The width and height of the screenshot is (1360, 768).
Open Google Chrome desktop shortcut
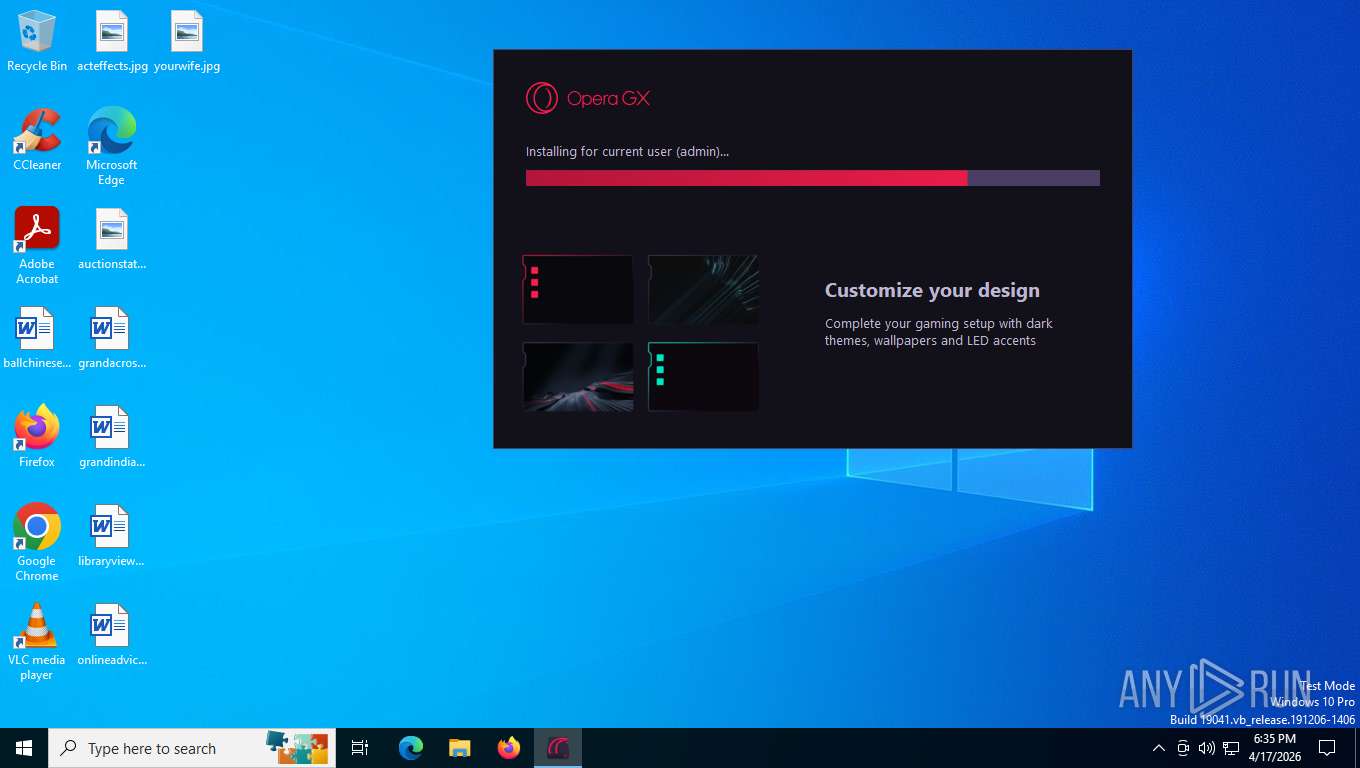click(37, 543)
